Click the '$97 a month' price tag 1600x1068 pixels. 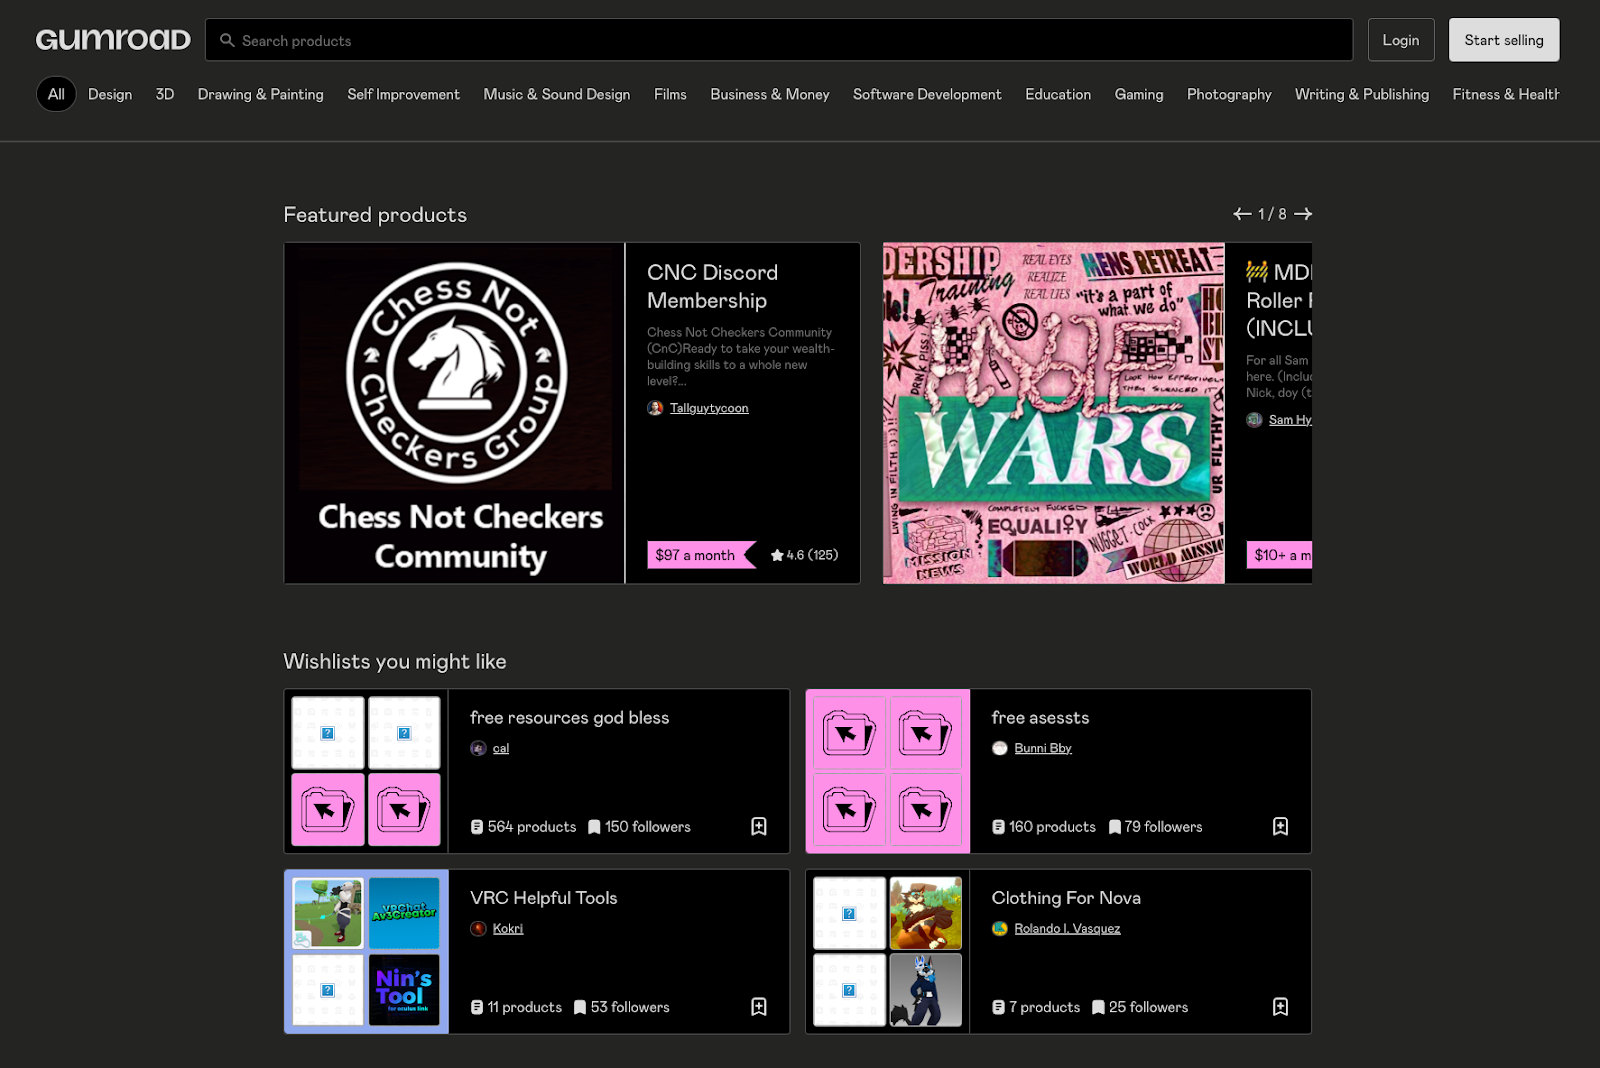point(699,555)
